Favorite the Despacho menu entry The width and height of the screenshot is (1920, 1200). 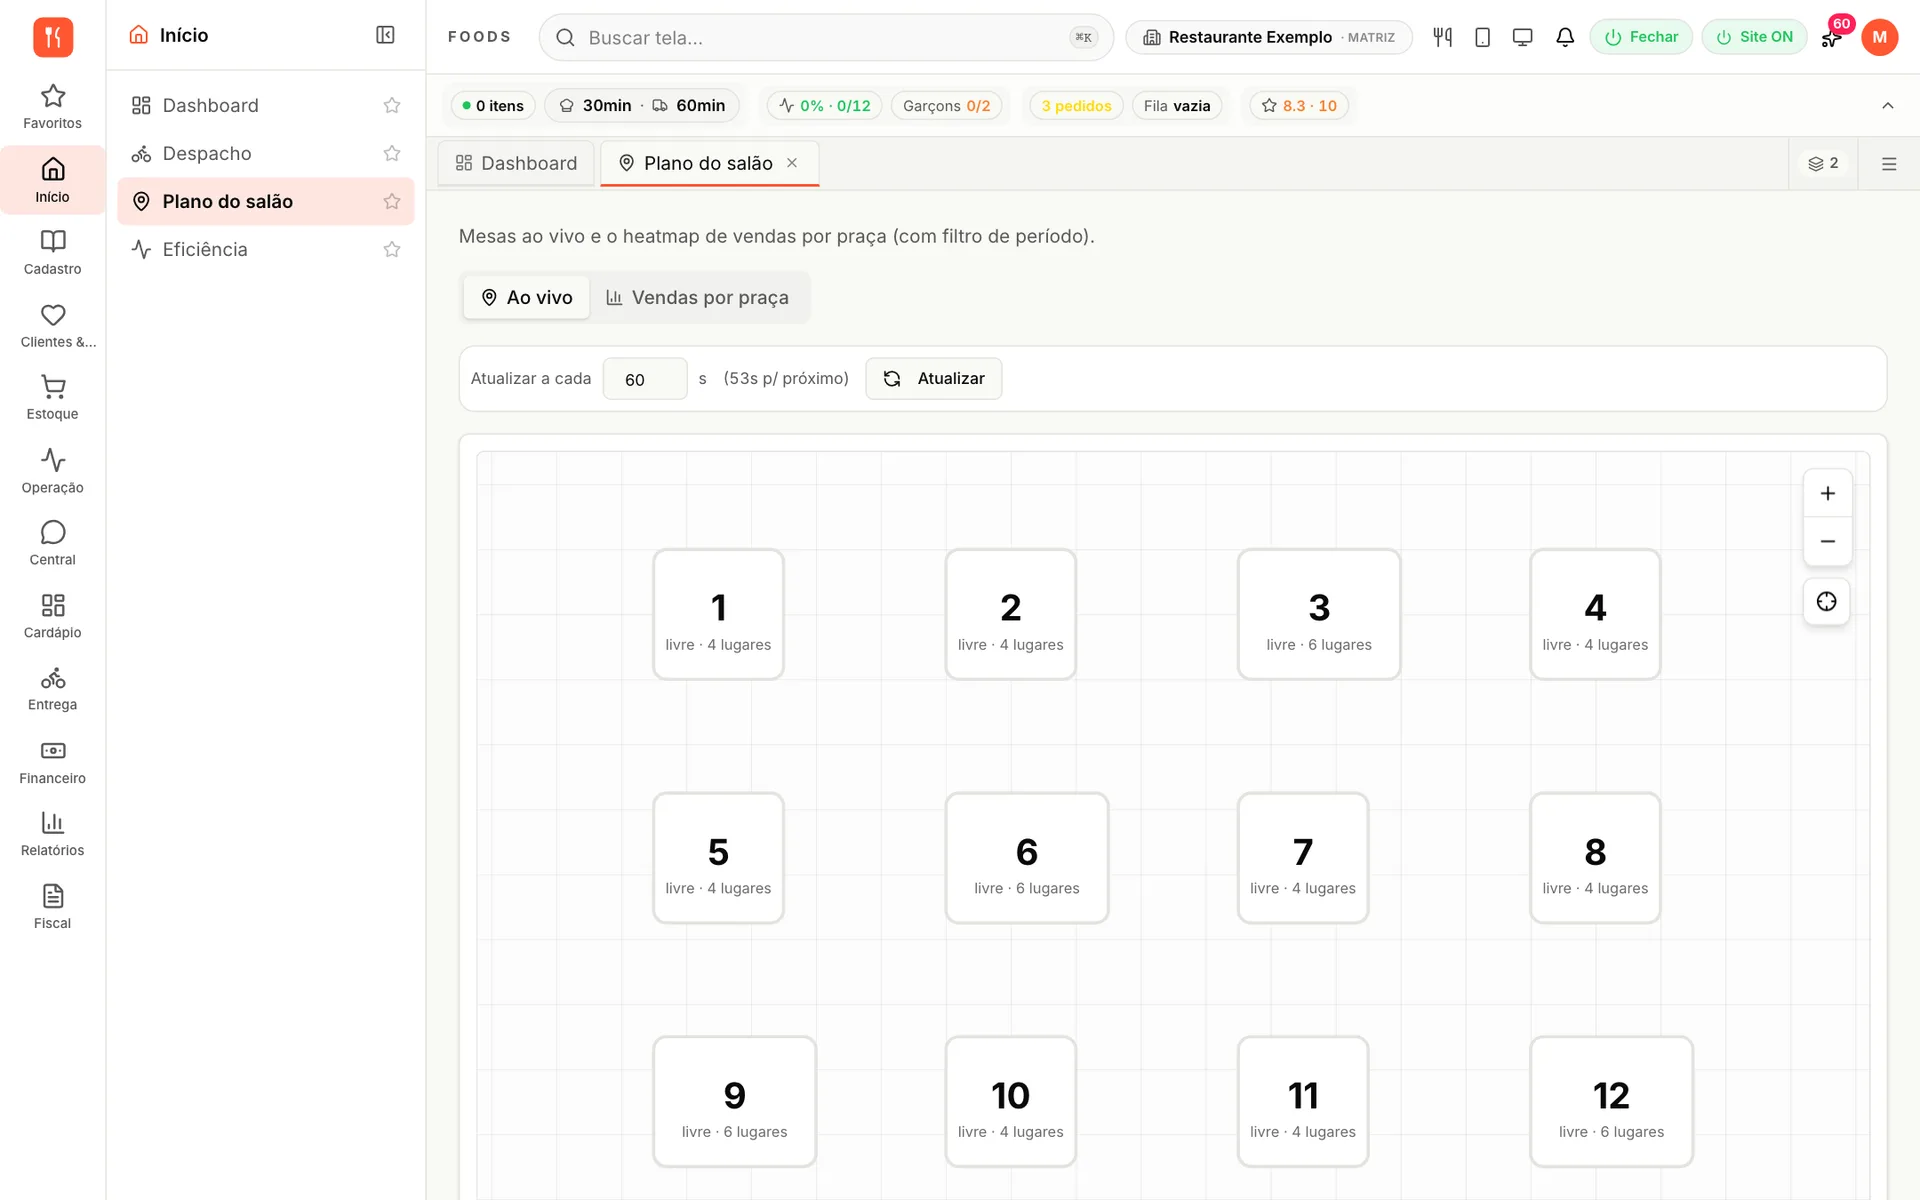[x=392, y=153]
